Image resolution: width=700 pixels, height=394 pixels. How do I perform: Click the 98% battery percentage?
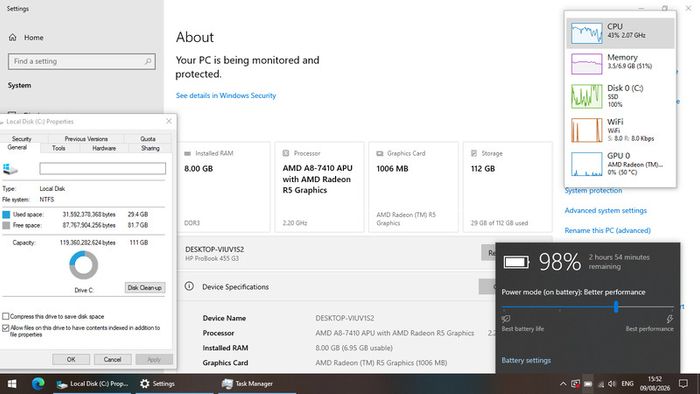click(x=560, y=262)
